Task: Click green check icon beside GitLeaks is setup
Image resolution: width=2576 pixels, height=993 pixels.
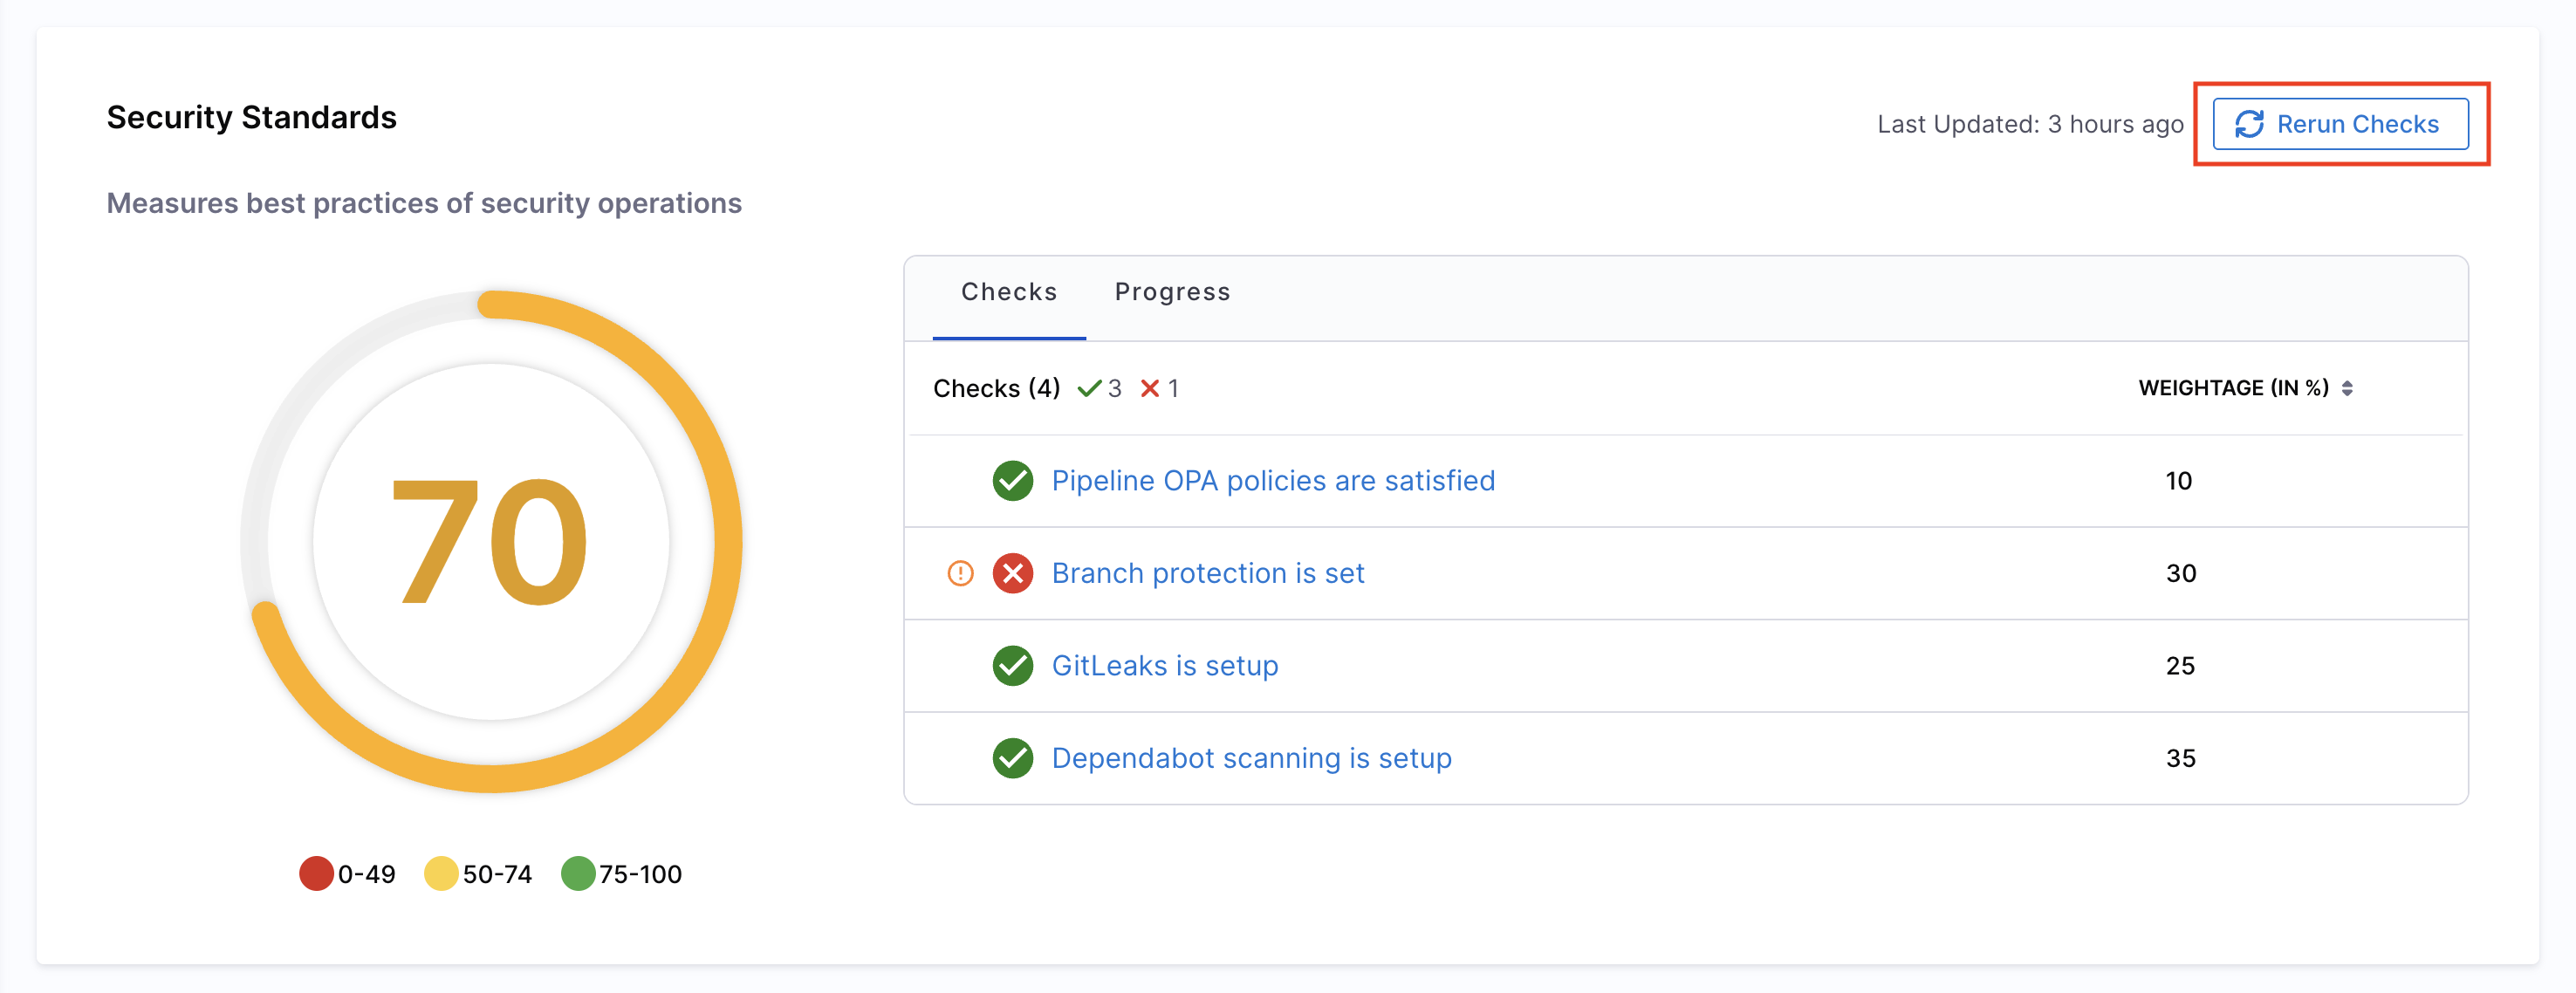Action: 1012,666
